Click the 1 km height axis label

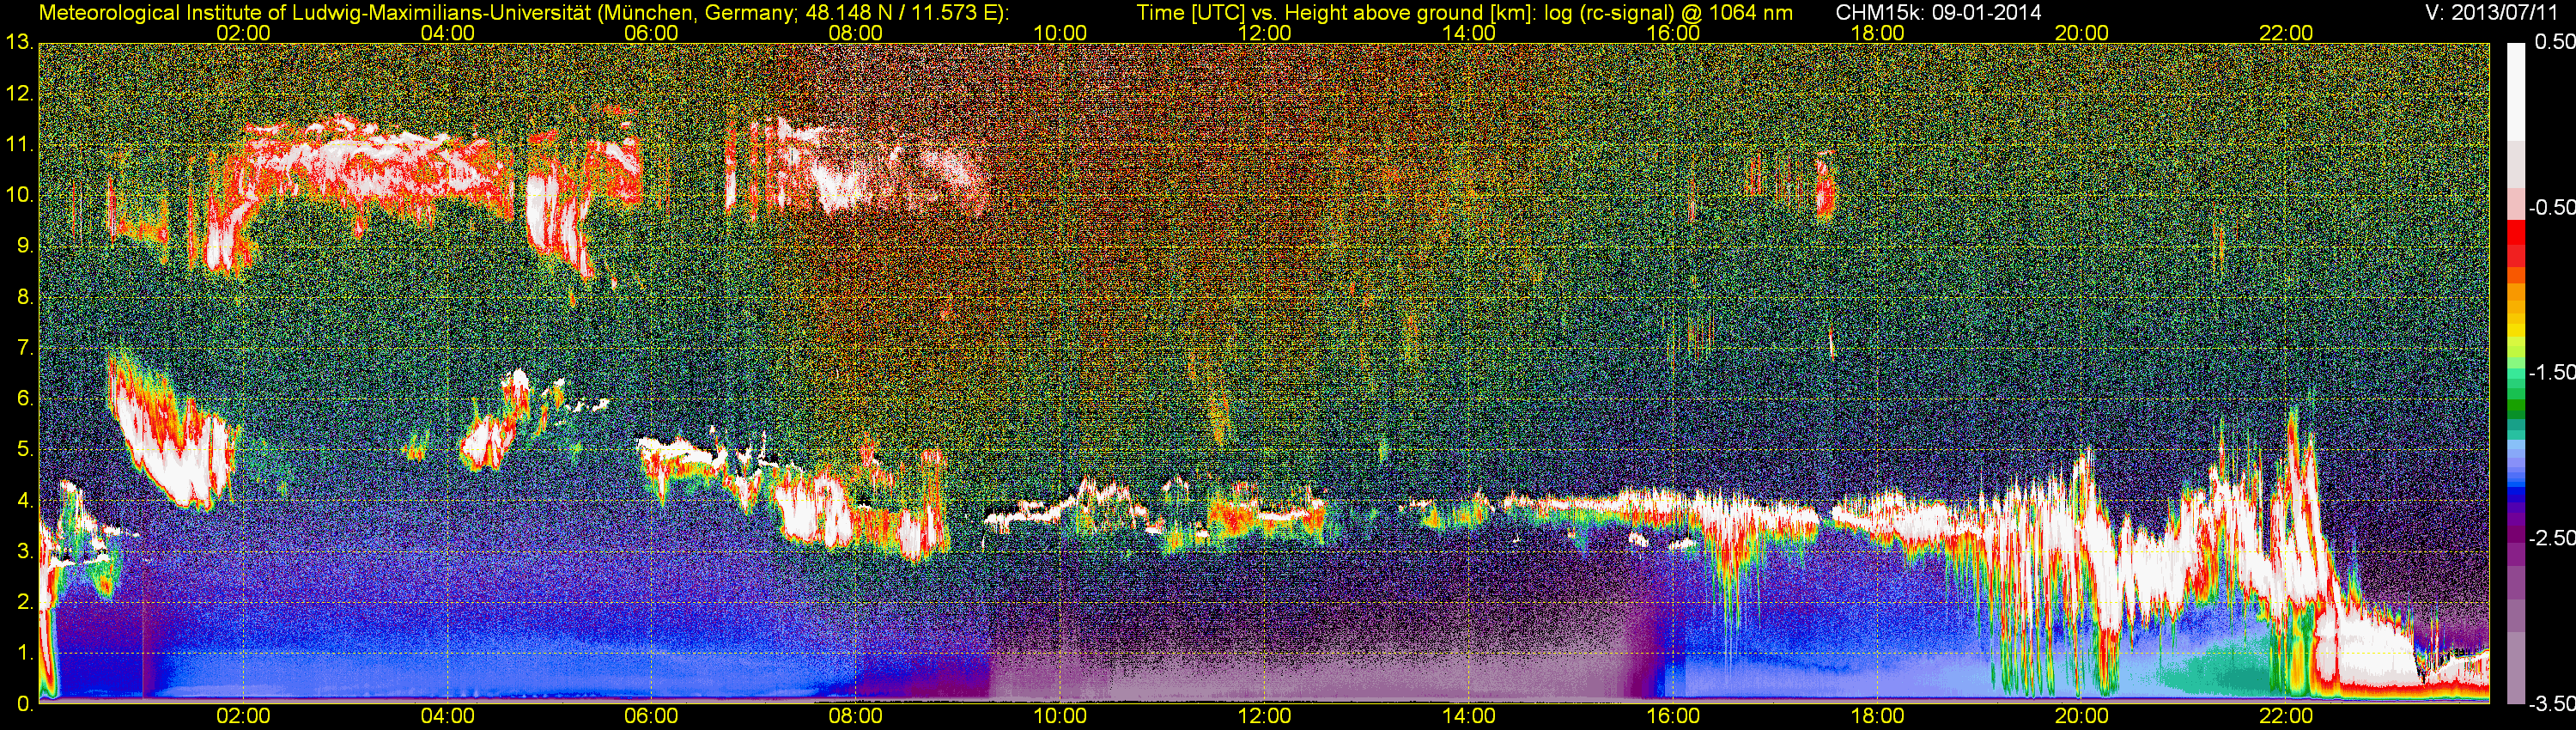pos(24,652)
